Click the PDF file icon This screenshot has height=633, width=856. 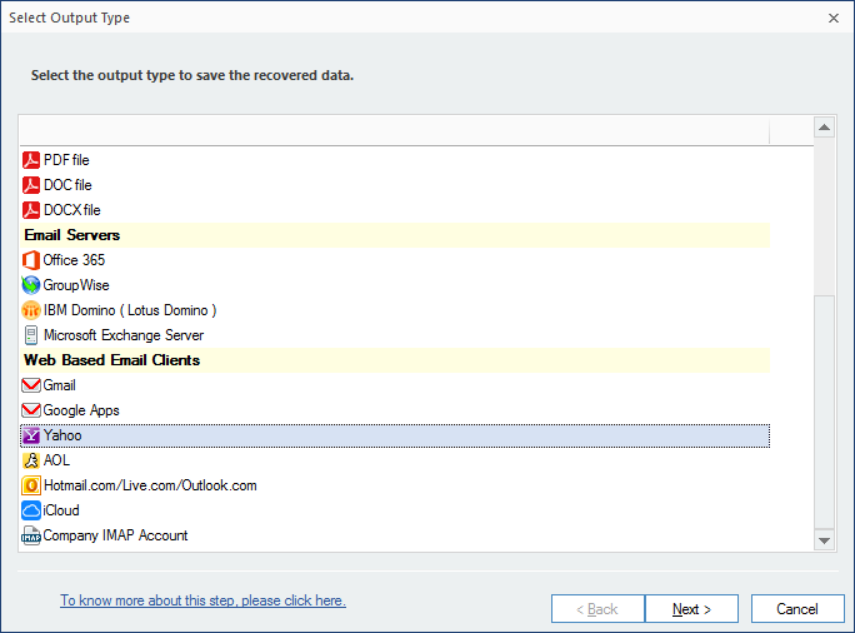tap(31, 160)
